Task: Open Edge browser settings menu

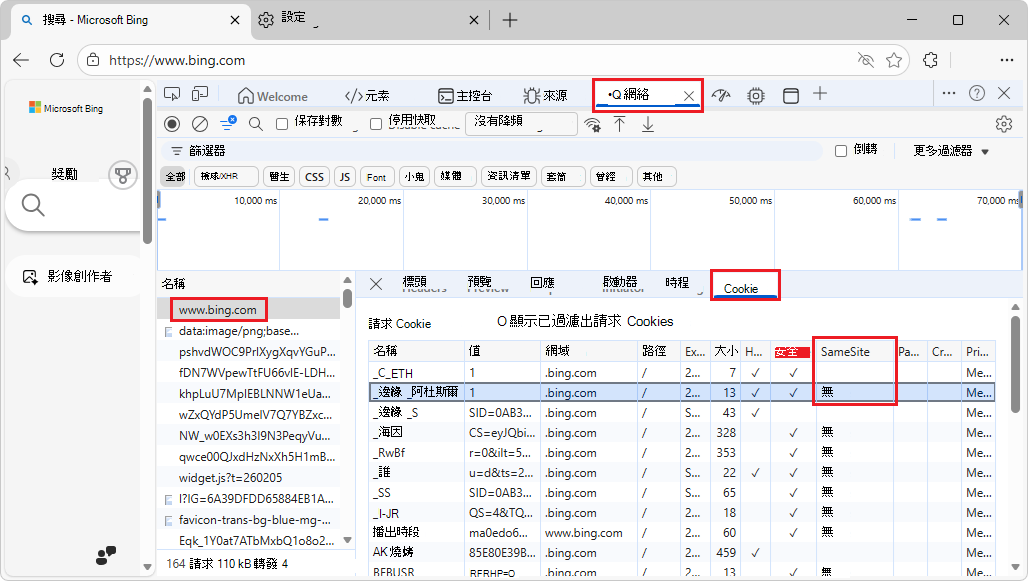Action: (1007, 60)
